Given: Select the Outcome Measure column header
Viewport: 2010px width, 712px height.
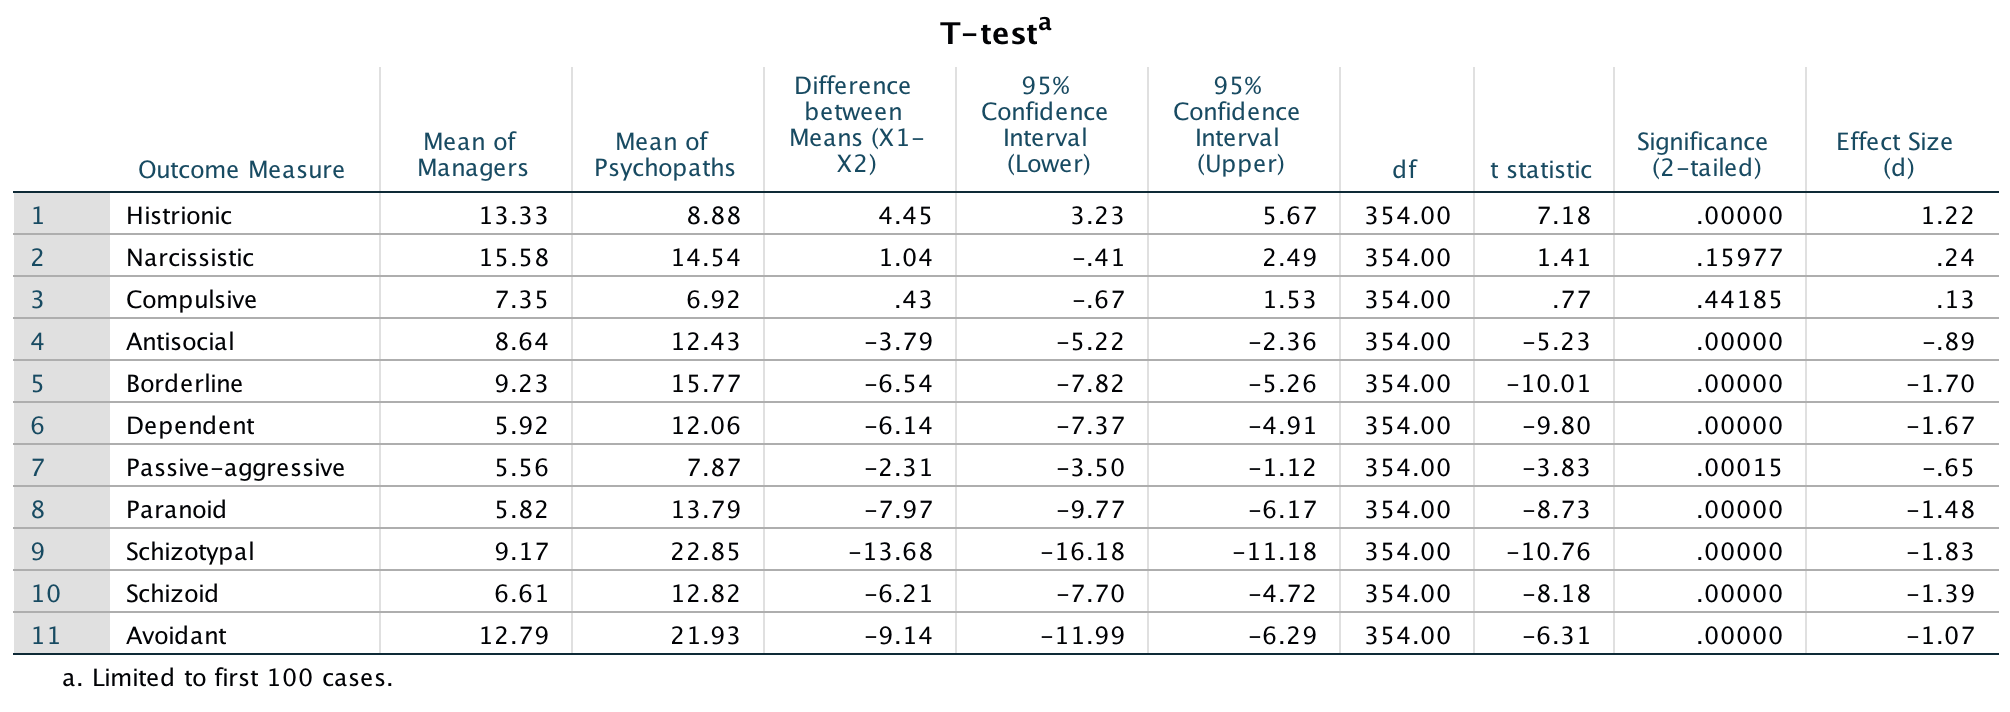Looking at the screenshot, I should pos(241,169).
